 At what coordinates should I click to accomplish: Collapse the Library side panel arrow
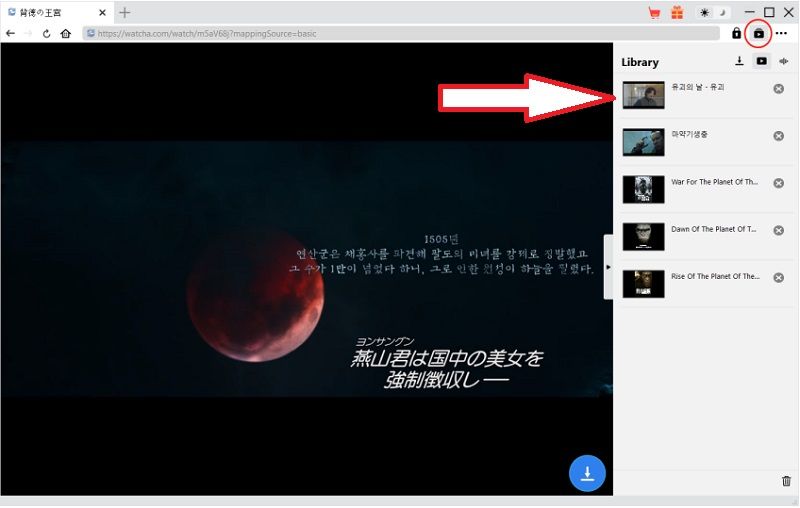[608, 267]
